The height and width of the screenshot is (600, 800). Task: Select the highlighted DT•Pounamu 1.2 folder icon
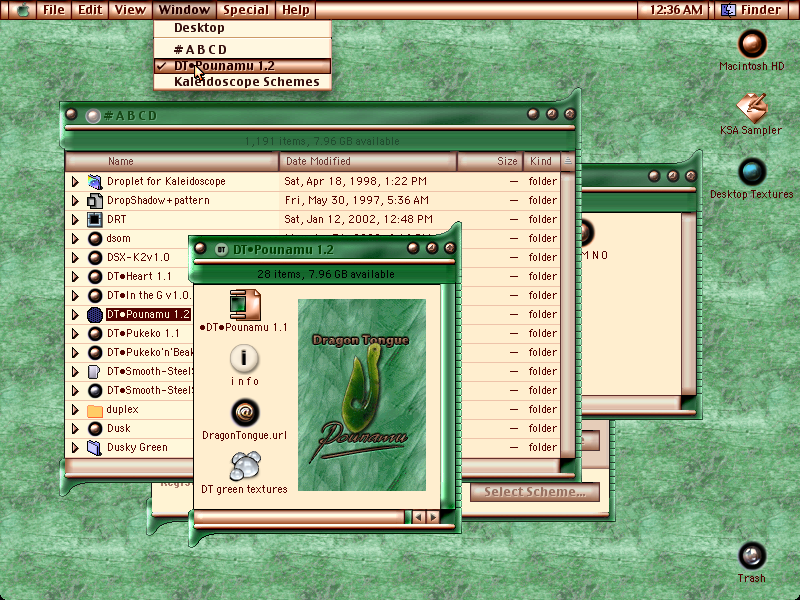tap(95, 314)
